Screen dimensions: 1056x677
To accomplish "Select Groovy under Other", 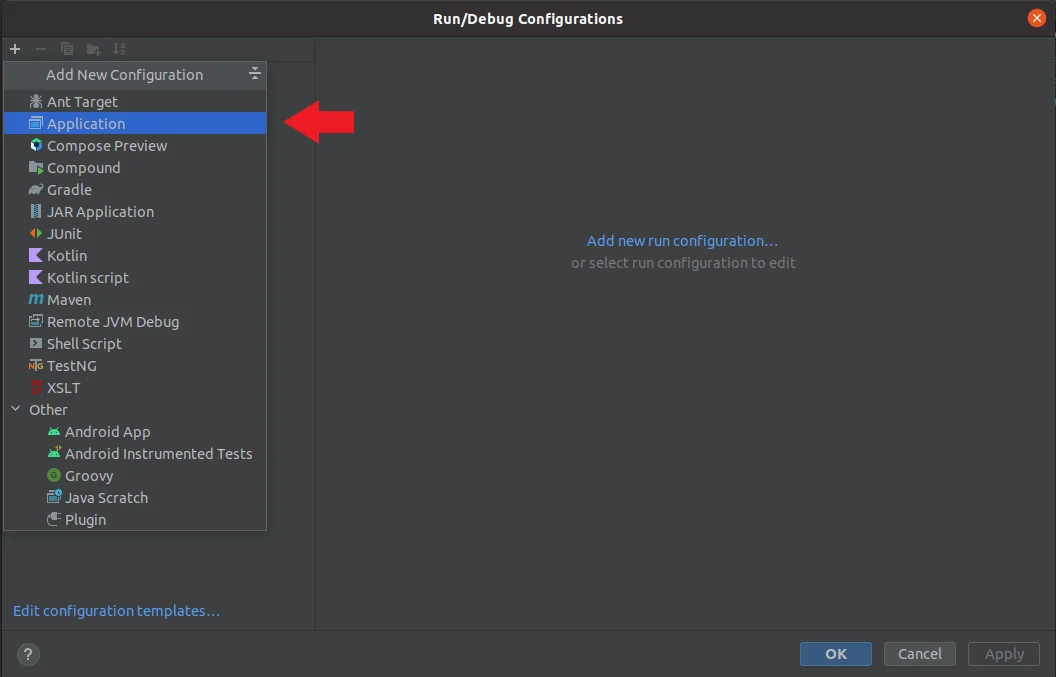I will 135,476.
